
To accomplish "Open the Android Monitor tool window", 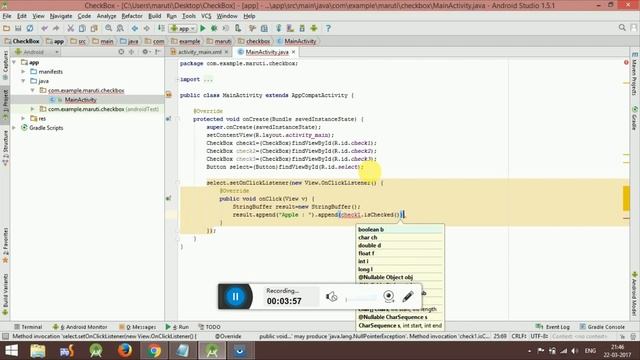I will point(80,327).
